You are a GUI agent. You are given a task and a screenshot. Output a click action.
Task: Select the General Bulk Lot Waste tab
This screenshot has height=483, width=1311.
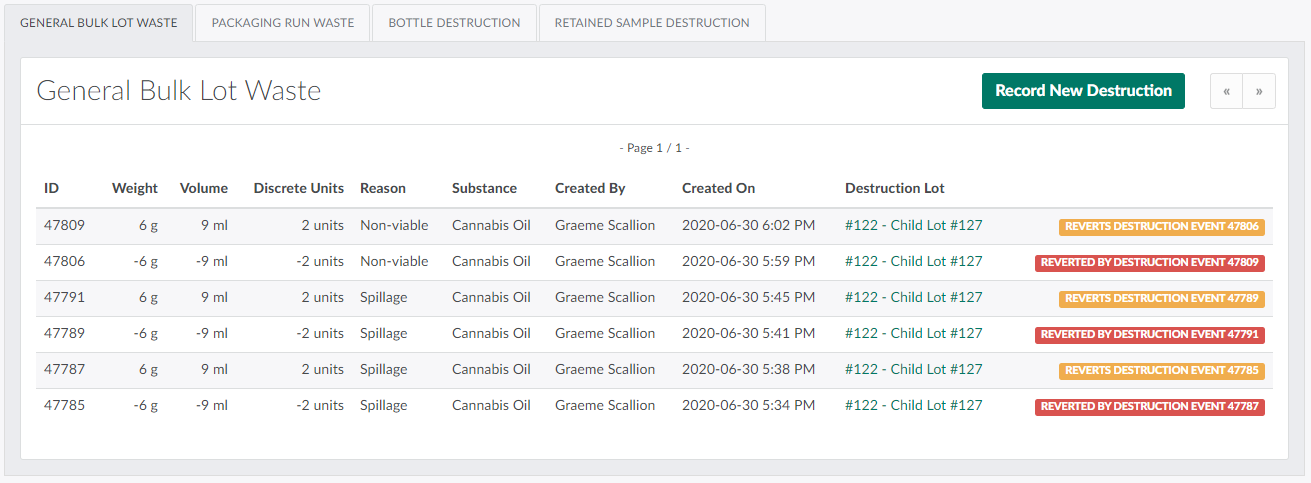98,23
